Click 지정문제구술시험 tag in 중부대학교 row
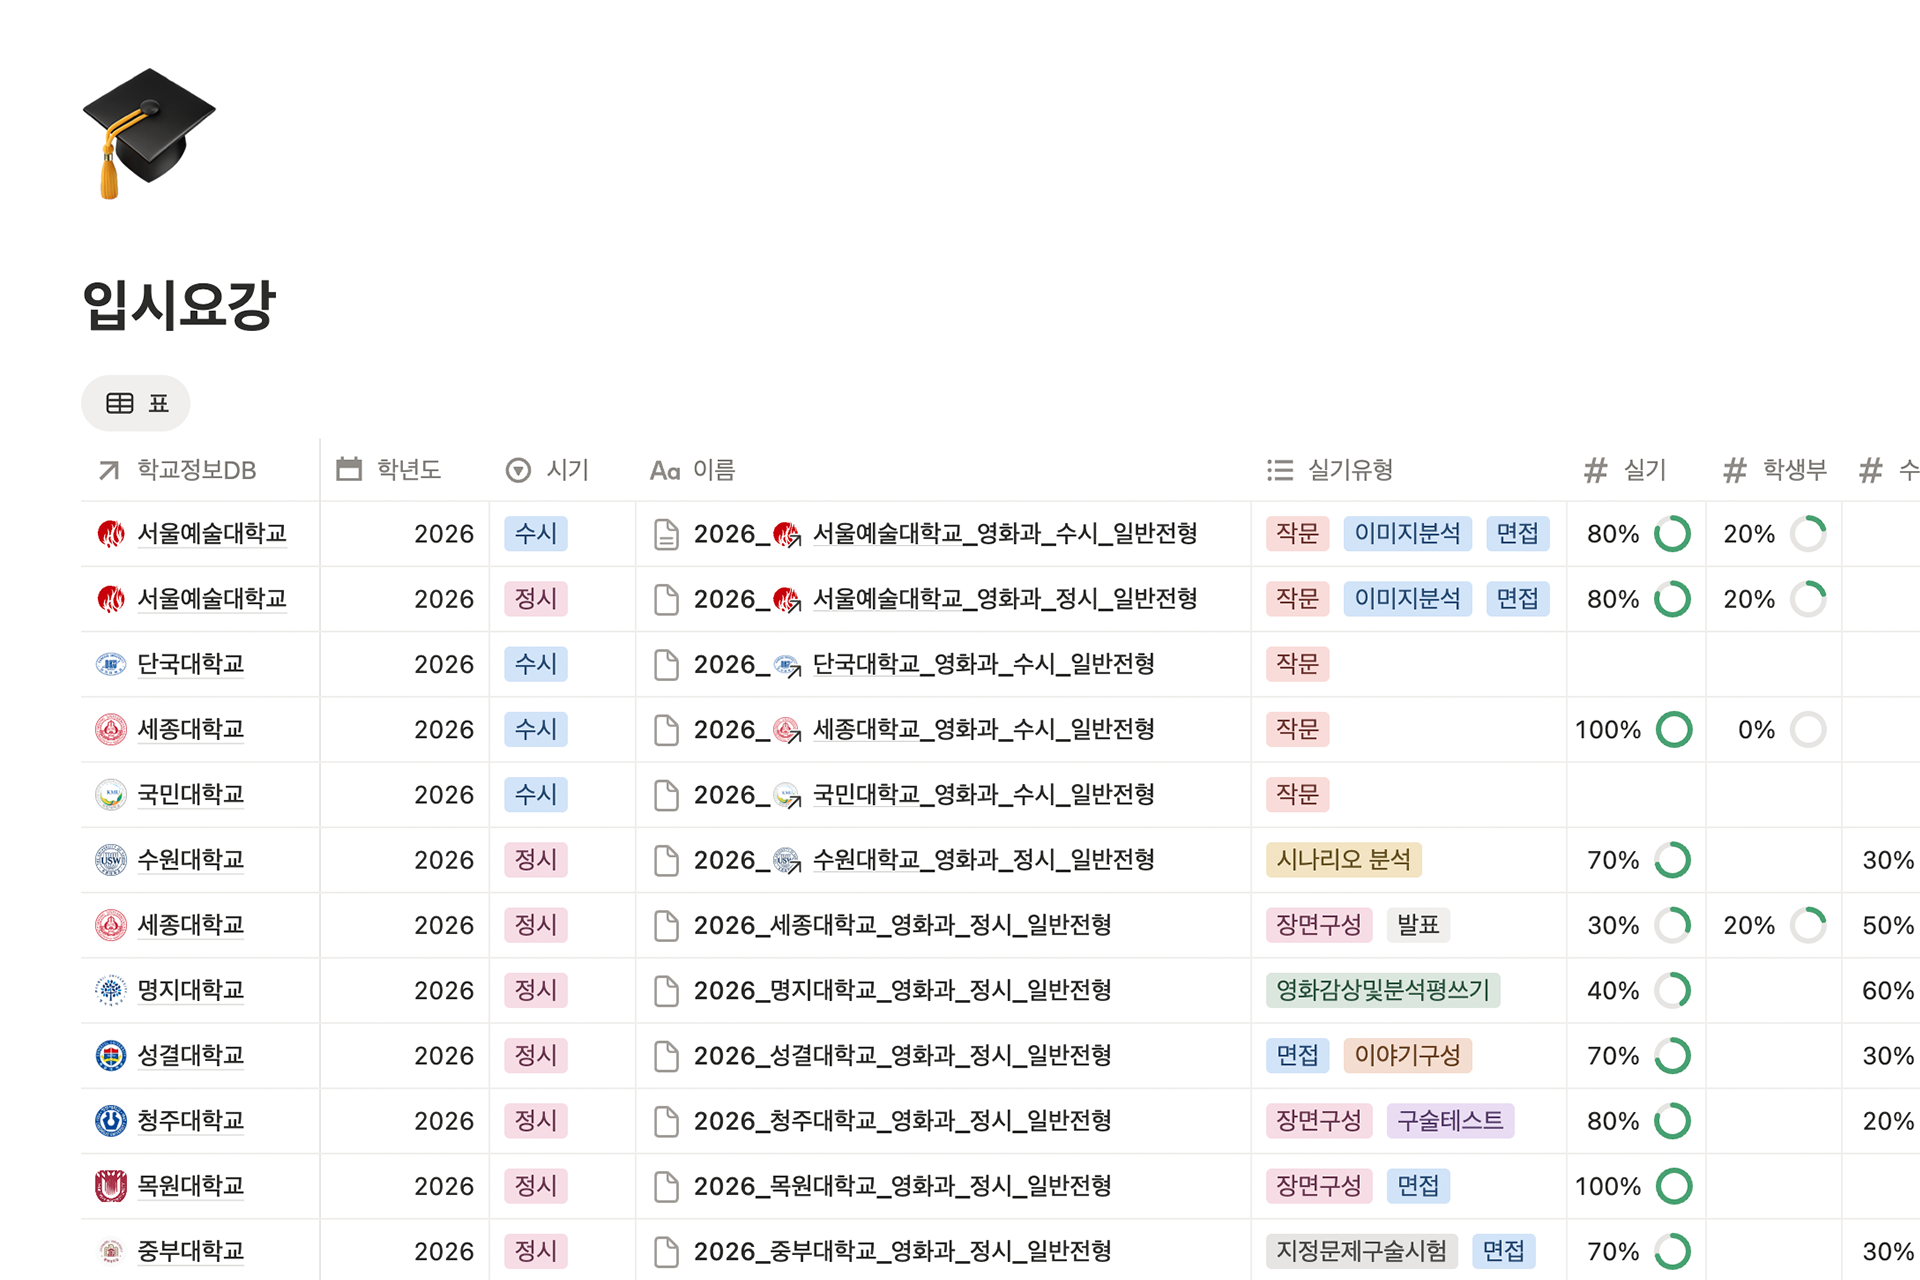 1362,1251
